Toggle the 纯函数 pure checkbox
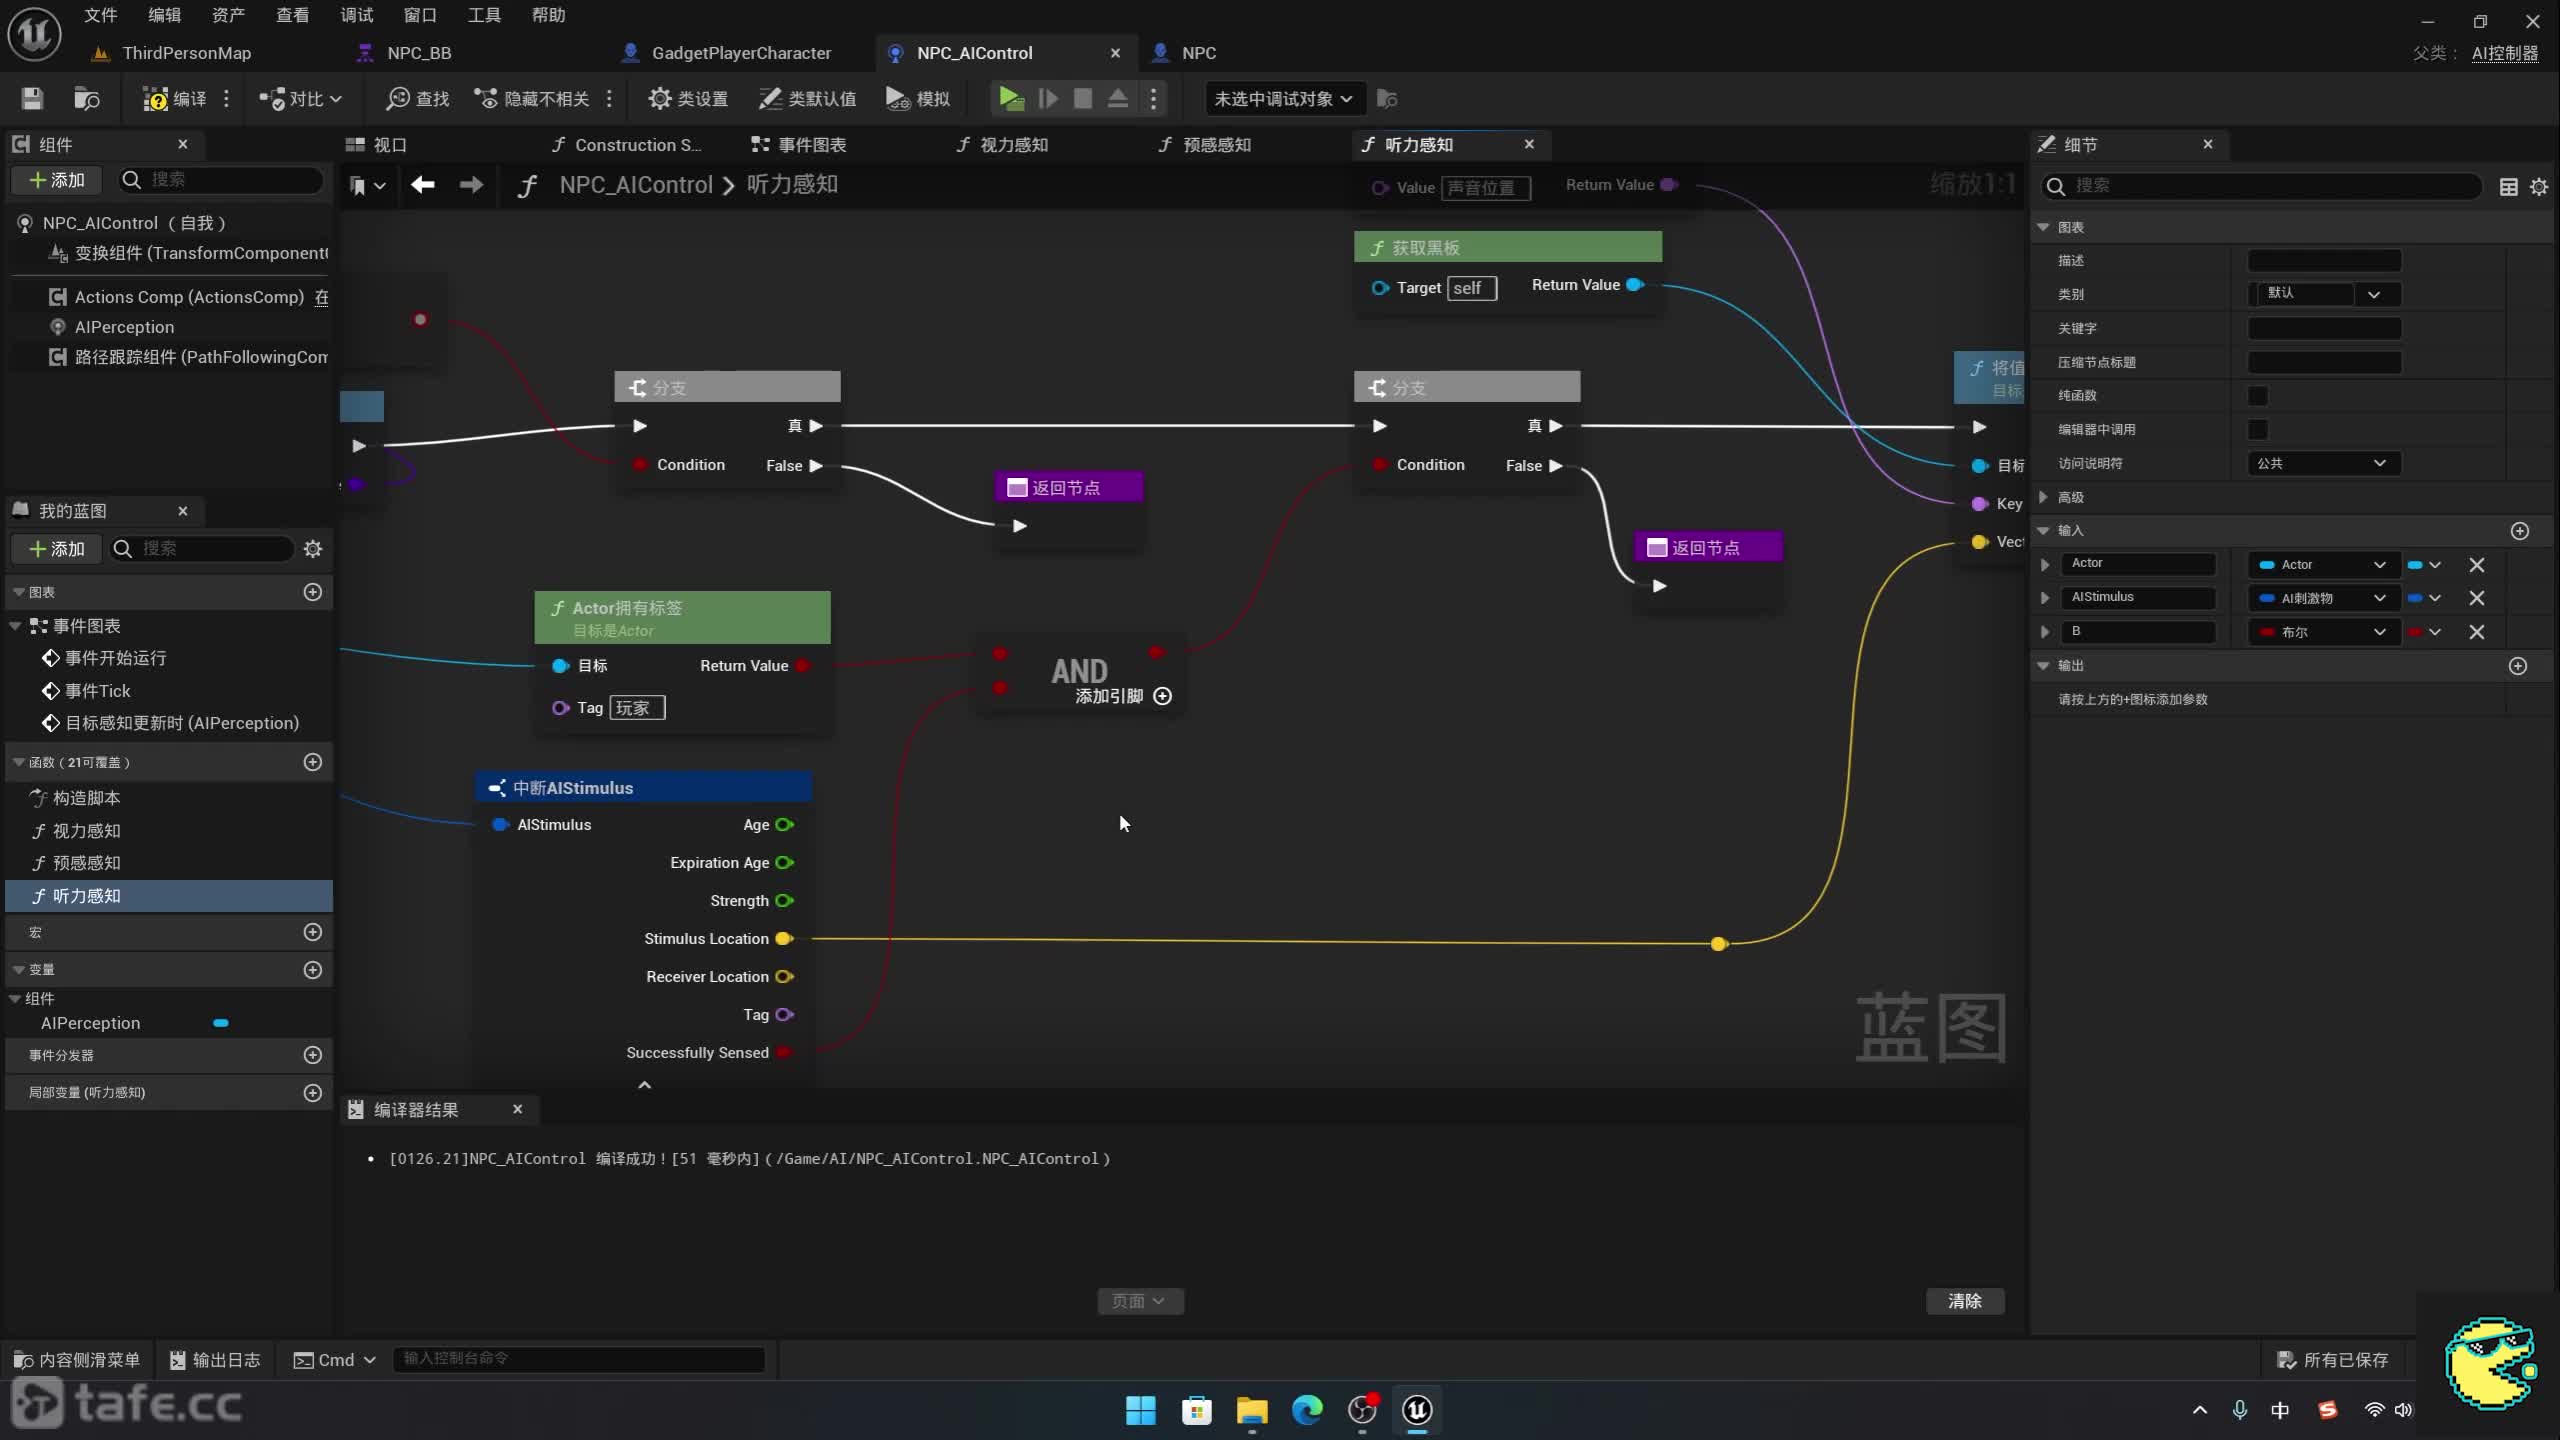Image resolution: width=2560 pixels, height=1440 pixels. click(2258, 396)
